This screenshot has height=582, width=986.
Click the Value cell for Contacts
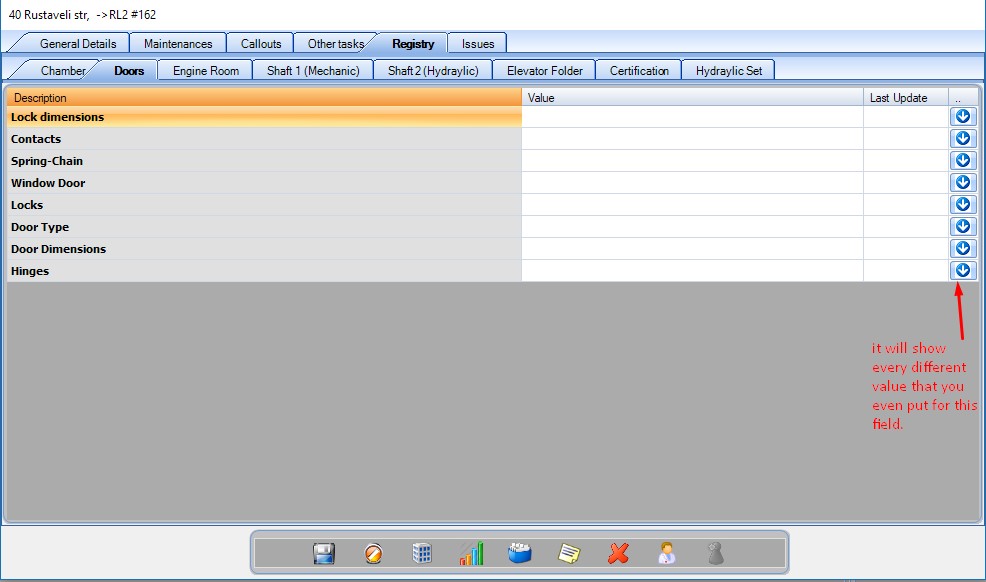(691, 139)
